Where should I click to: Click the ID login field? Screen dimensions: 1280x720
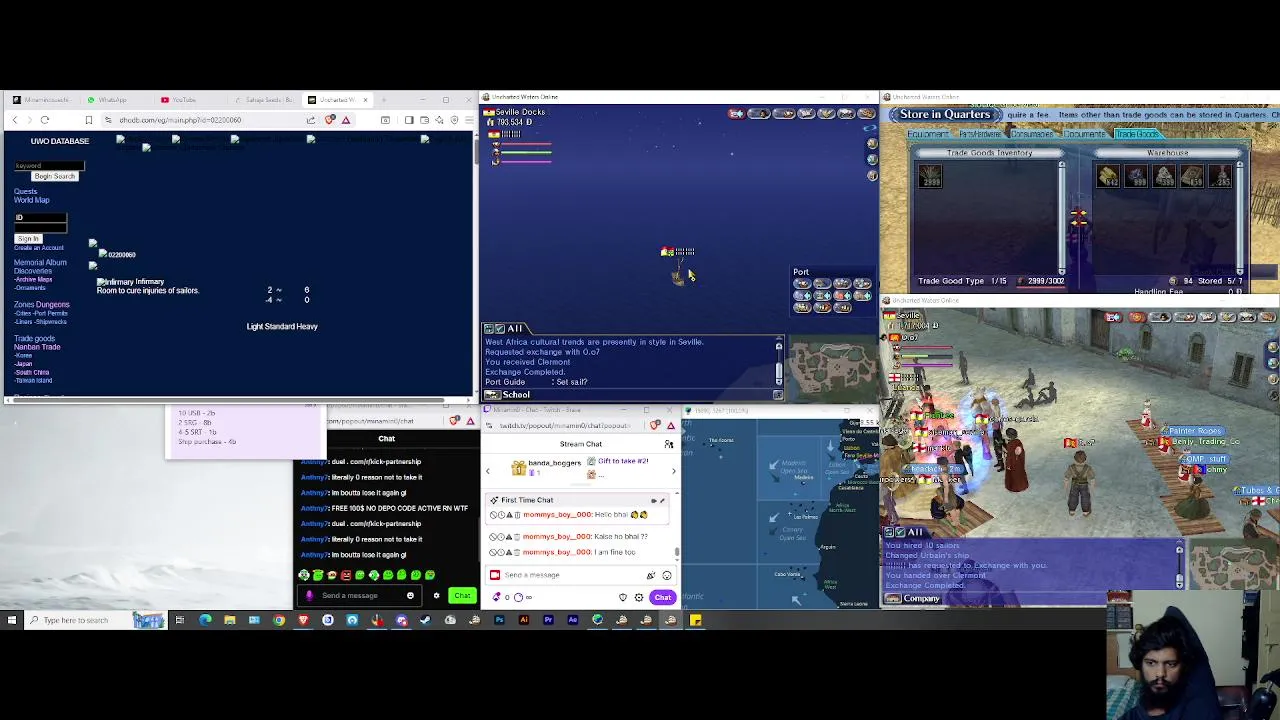(40, 217)
